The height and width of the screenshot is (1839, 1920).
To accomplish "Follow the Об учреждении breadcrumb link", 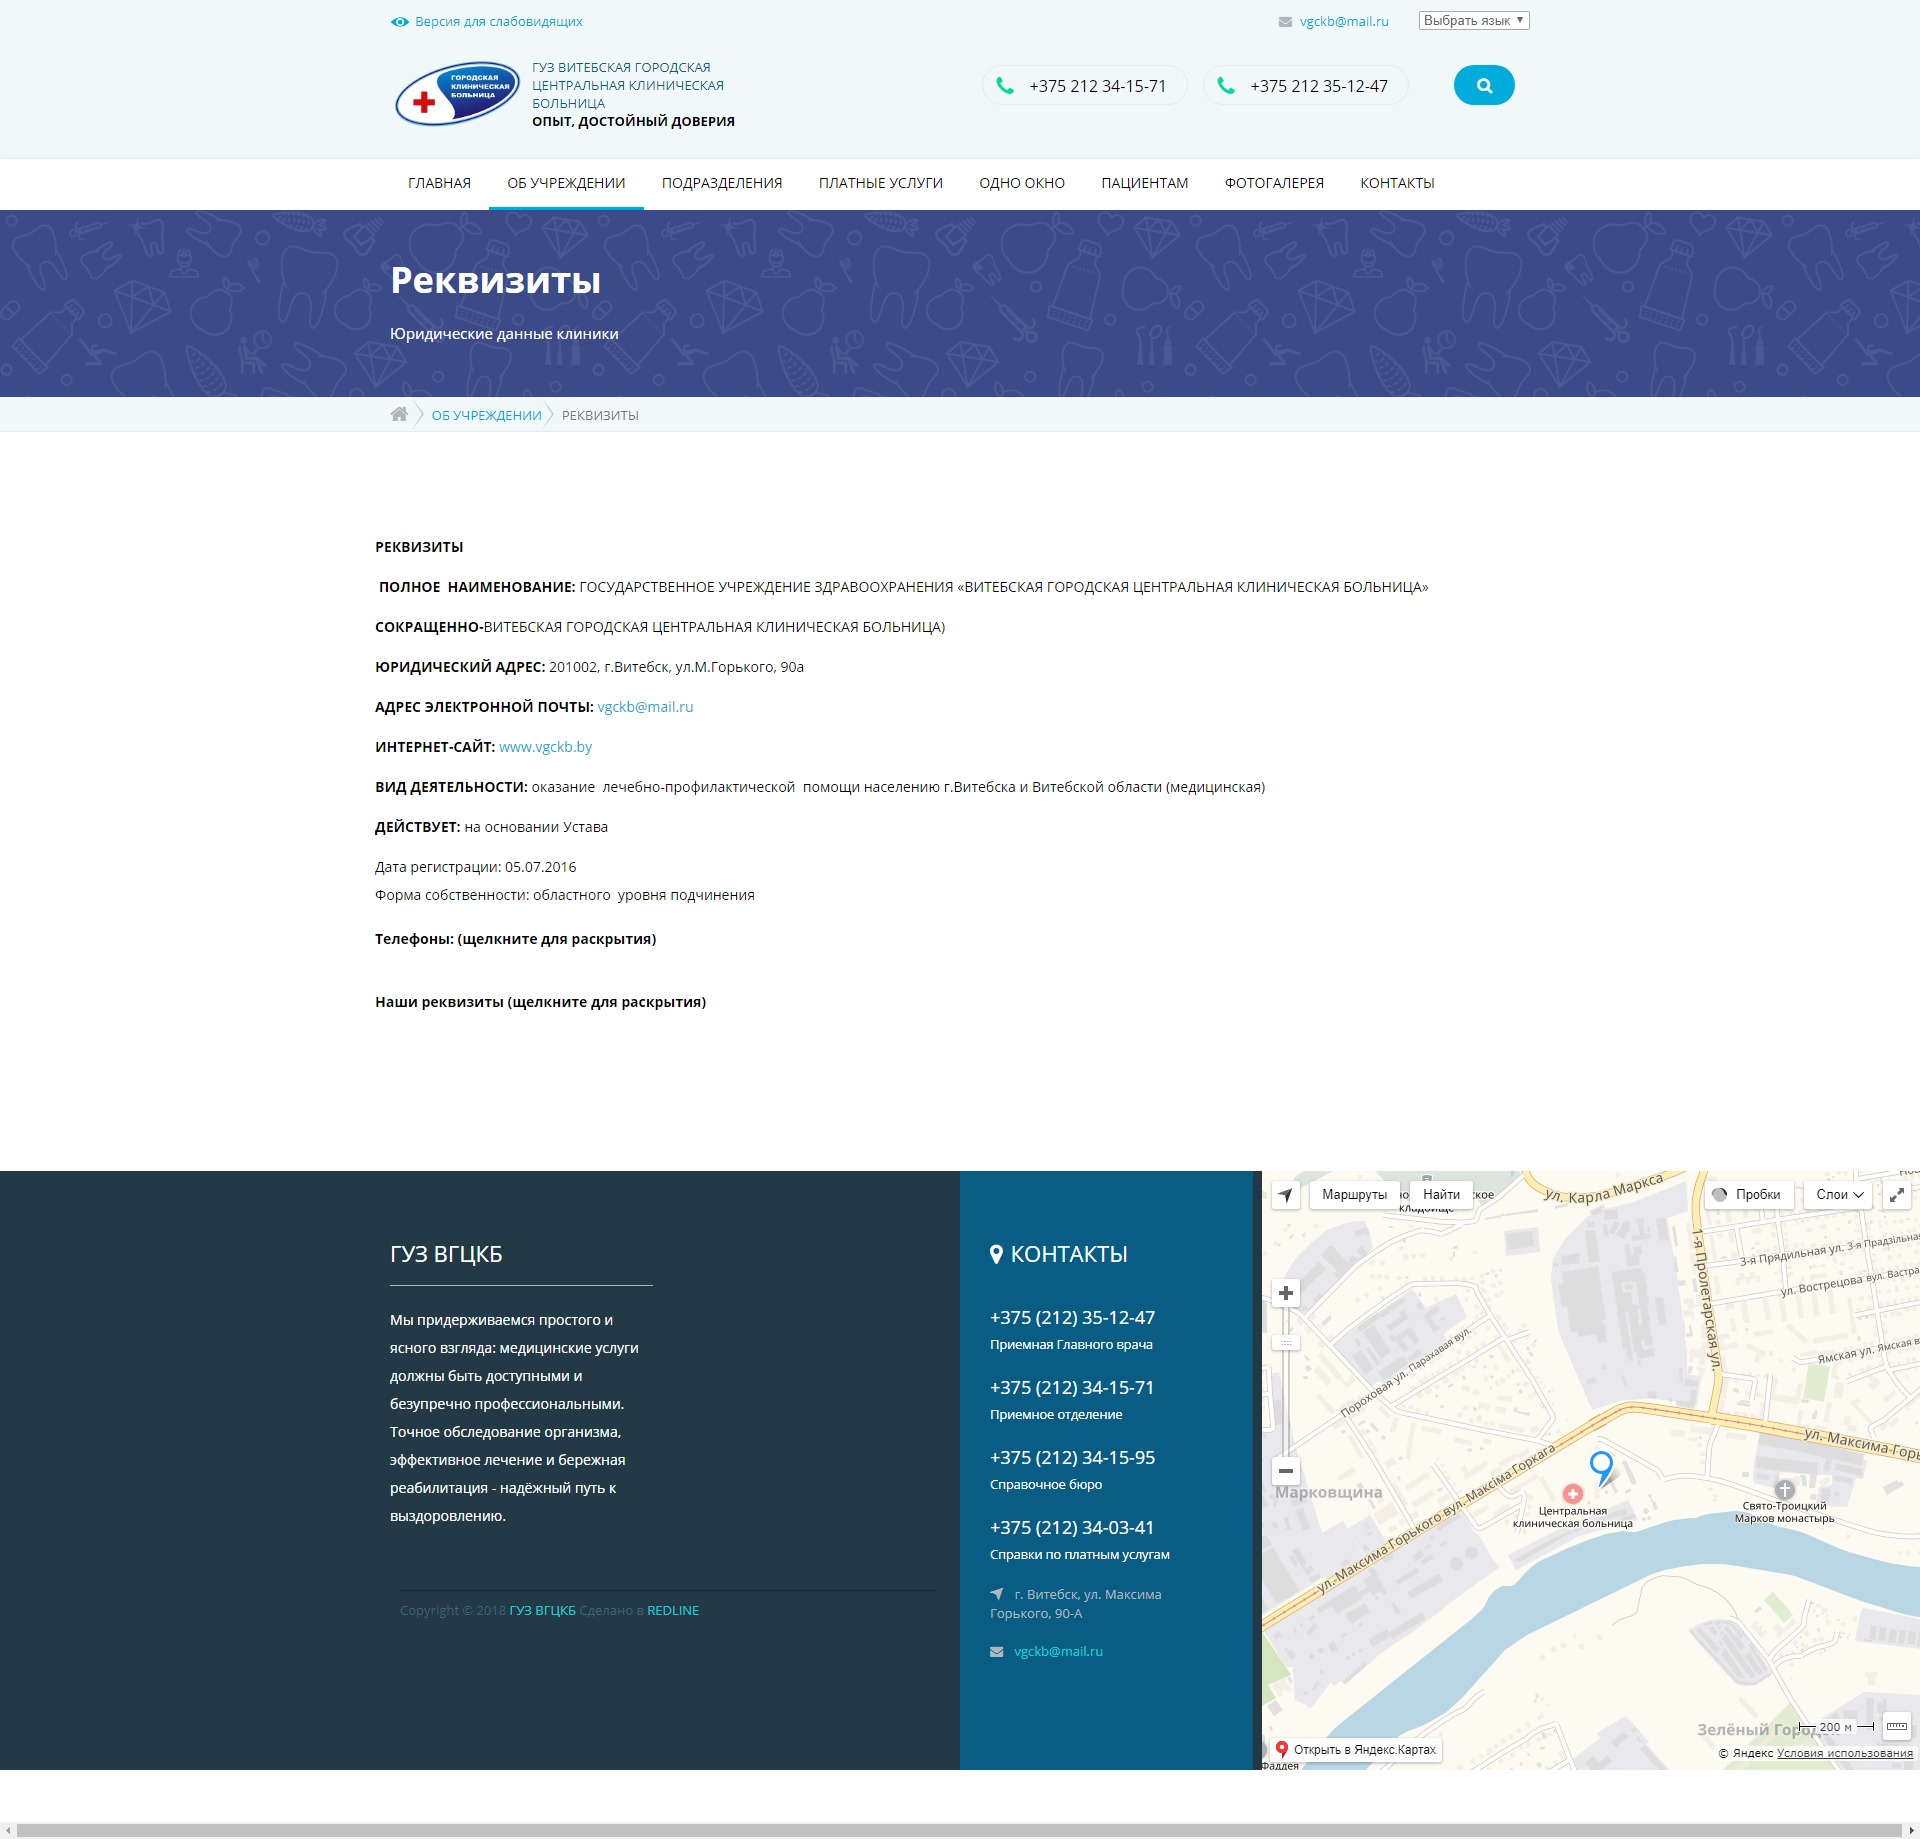I will 487,415.
